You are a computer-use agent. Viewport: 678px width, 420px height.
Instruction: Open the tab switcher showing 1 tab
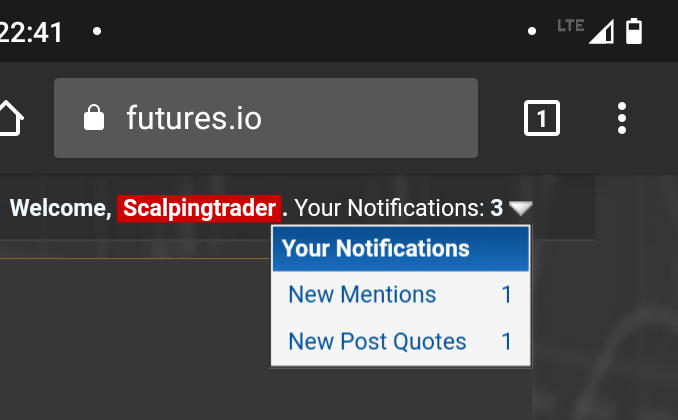tap(541, 118)
